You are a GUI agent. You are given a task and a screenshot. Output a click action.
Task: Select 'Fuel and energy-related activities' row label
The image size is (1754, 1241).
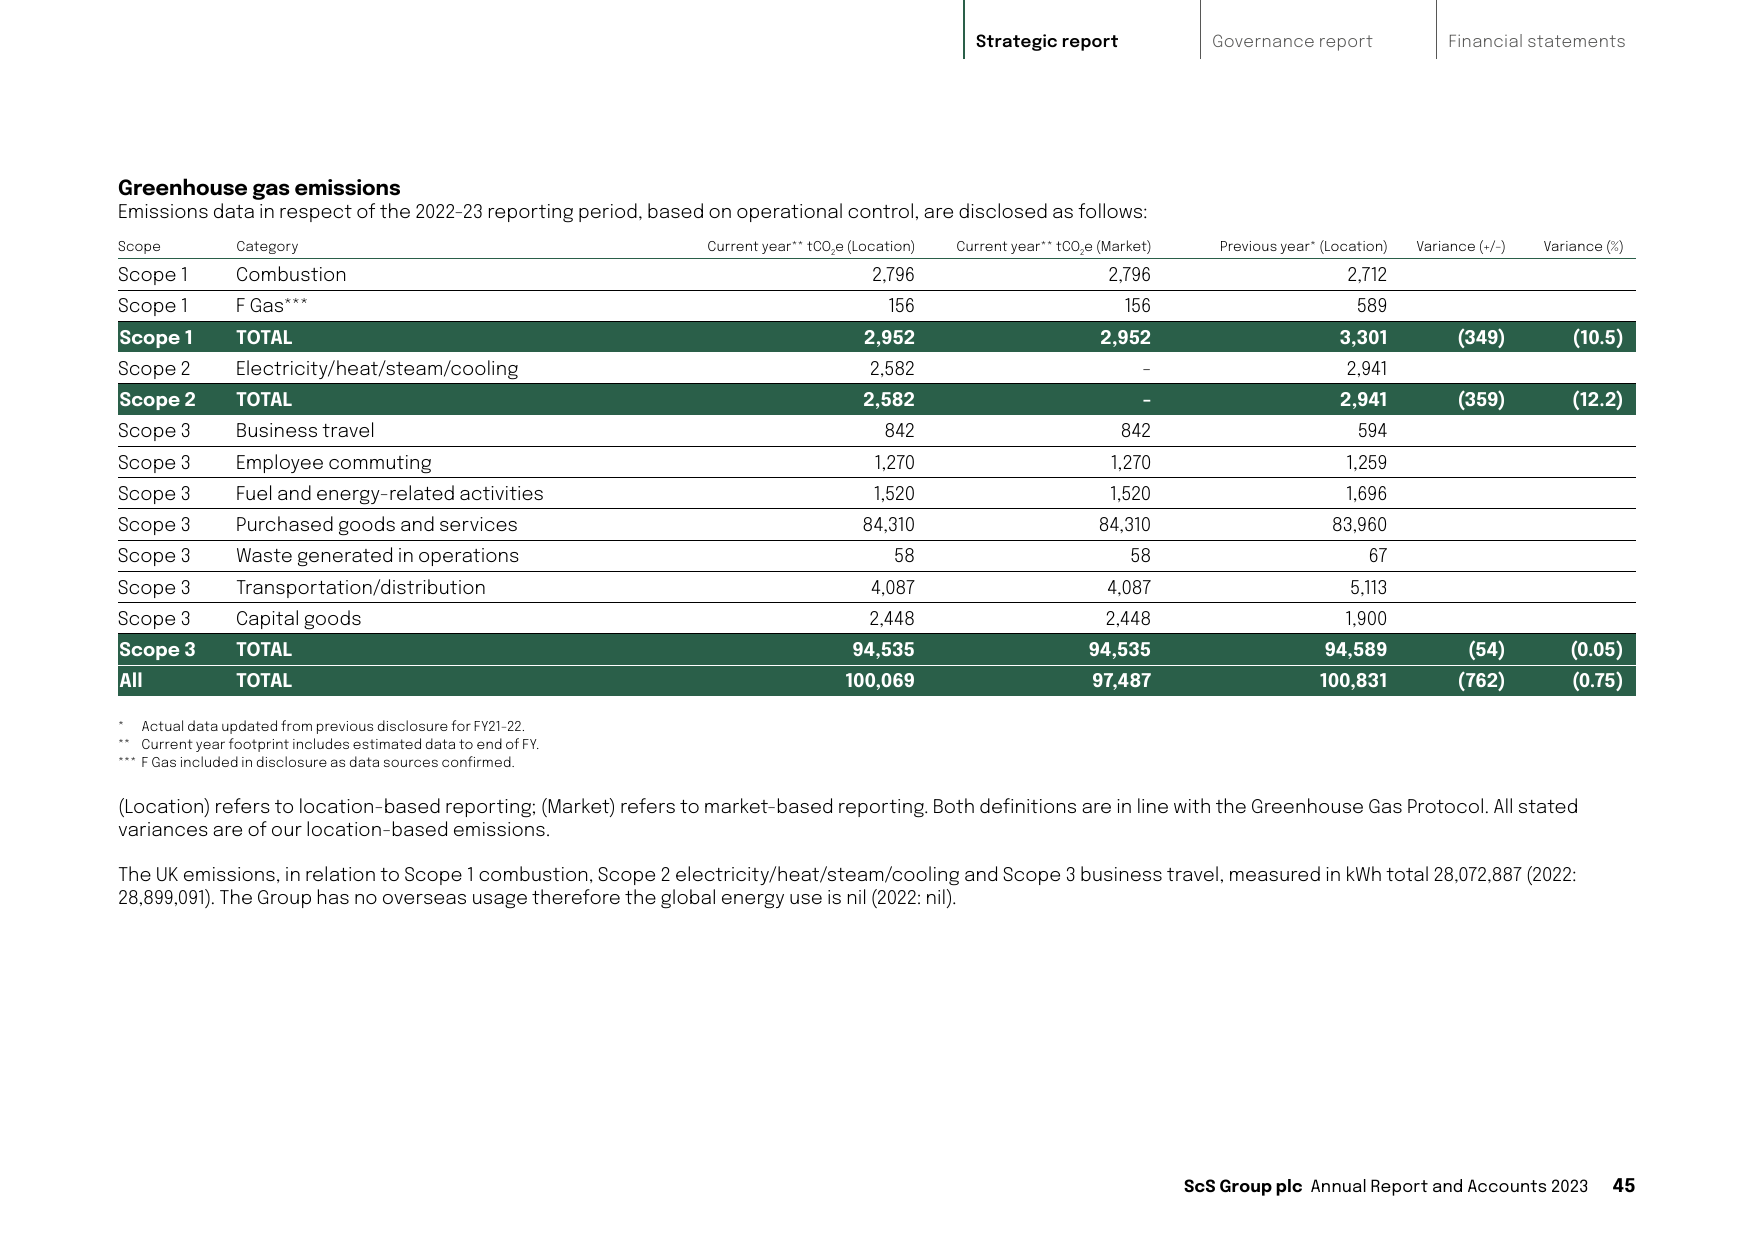[x=390, y=494]
